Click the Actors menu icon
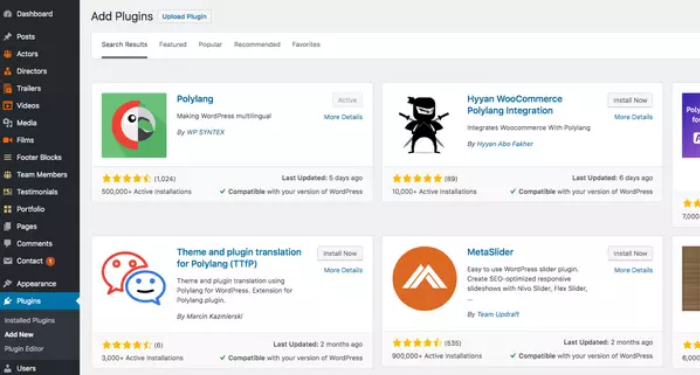The height and width of the screenshot is (375, 700). click(x=7, y=54)
